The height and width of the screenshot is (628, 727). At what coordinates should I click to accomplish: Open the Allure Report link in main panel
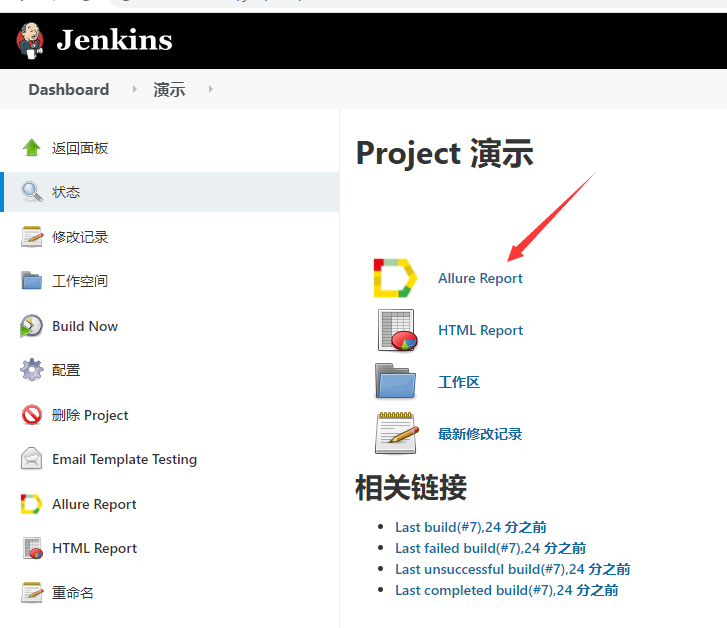[x=480, y=278]
